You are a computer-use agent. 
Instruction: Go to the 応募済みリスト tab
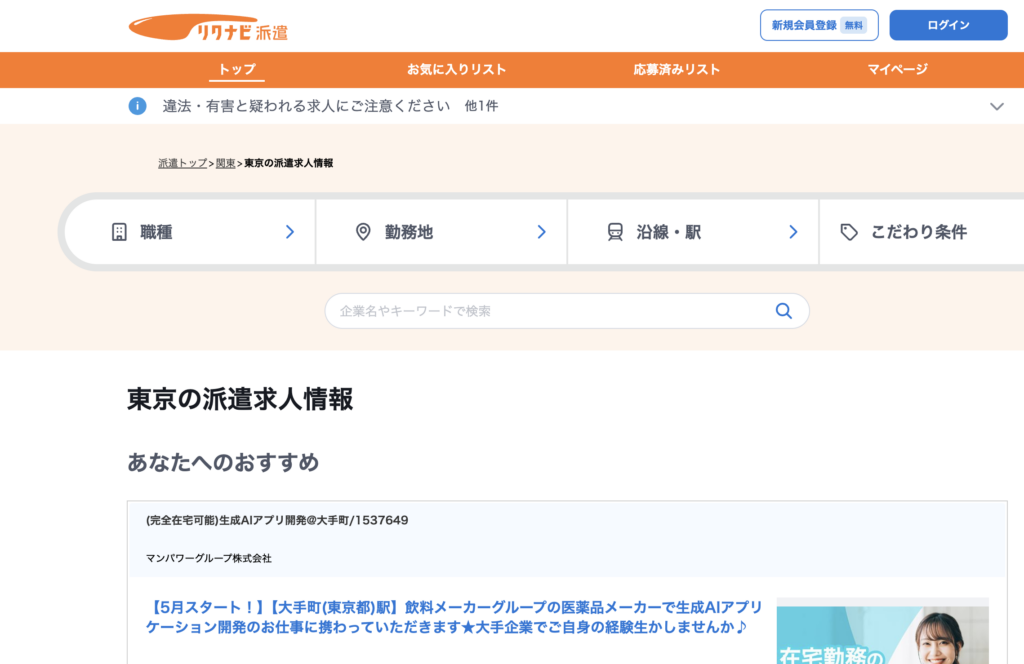tap(676, 69)
